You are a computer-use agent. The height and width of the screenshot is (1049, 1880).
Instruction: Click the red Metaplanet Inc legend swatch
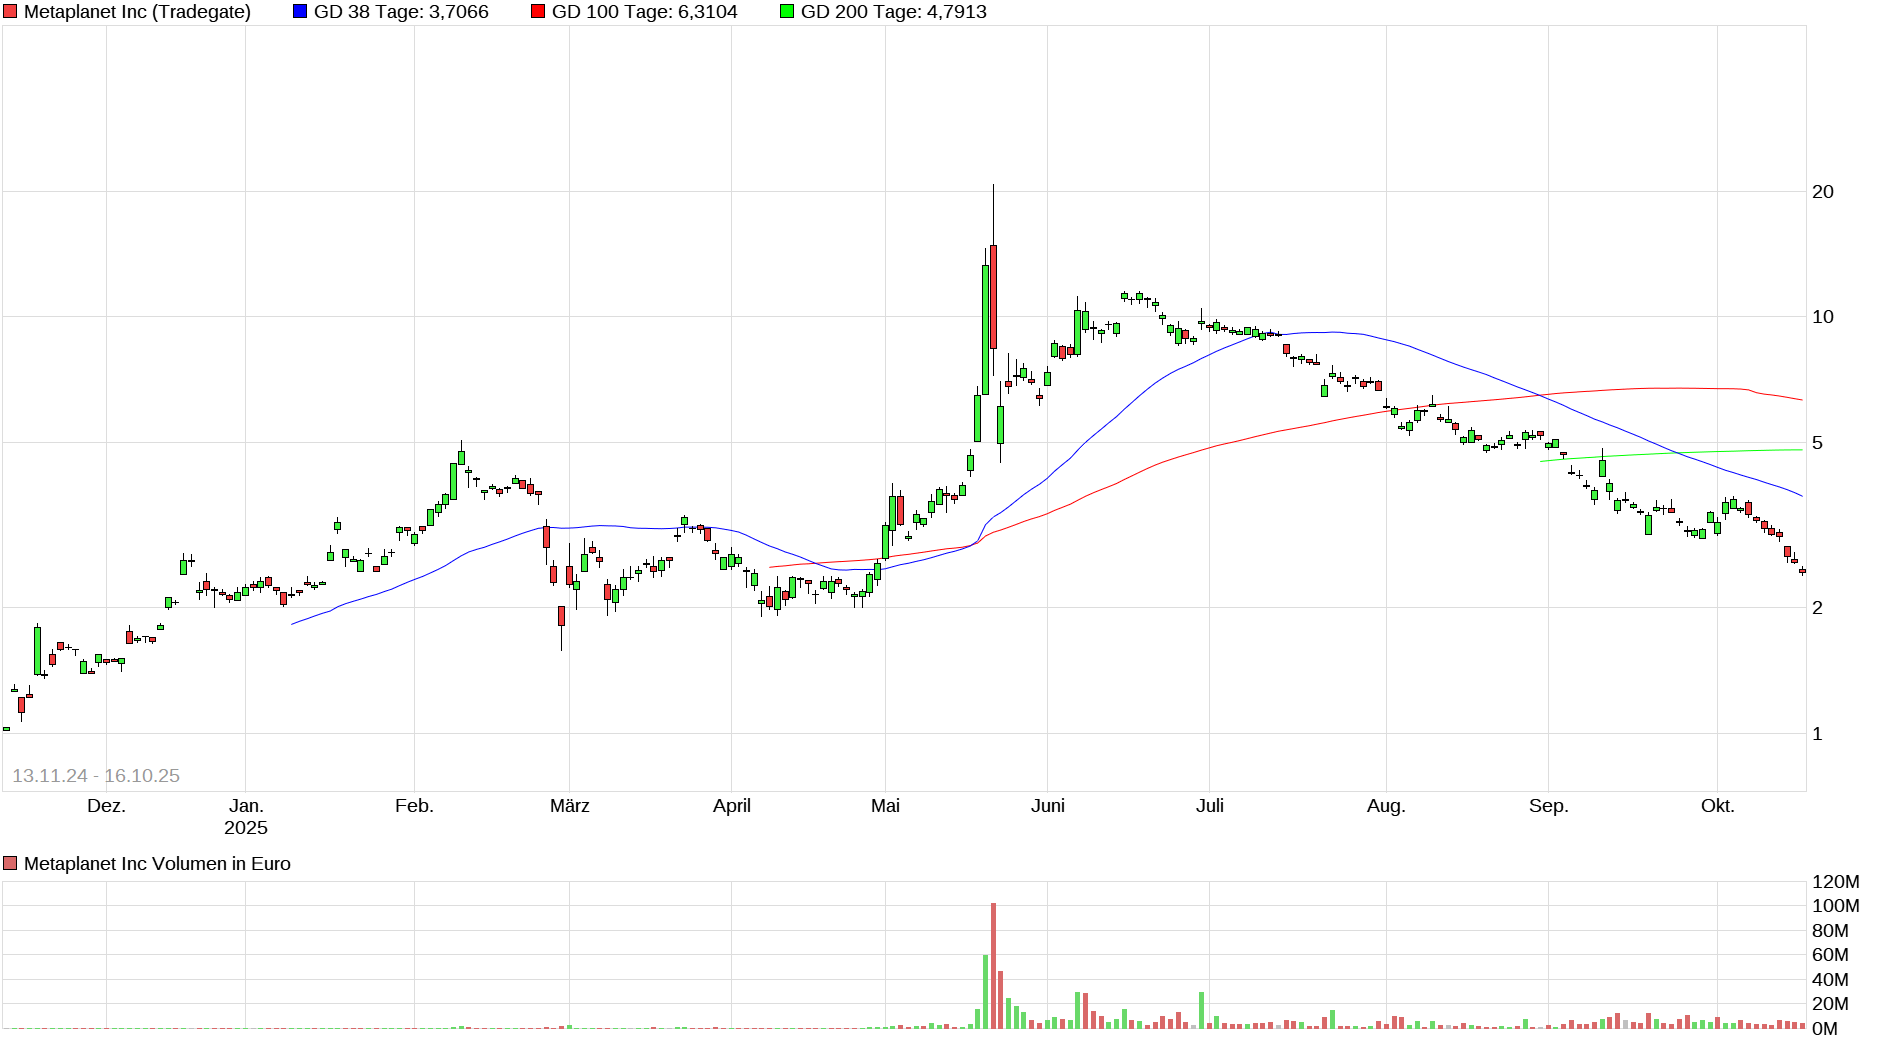11,12
